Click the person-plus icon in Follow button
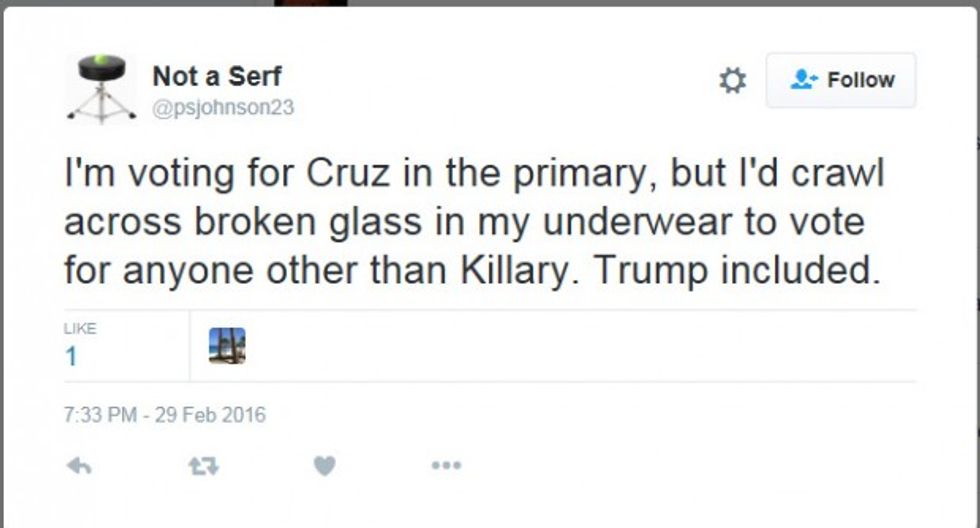This screenshot has height=528, width=980. point(804,81)
